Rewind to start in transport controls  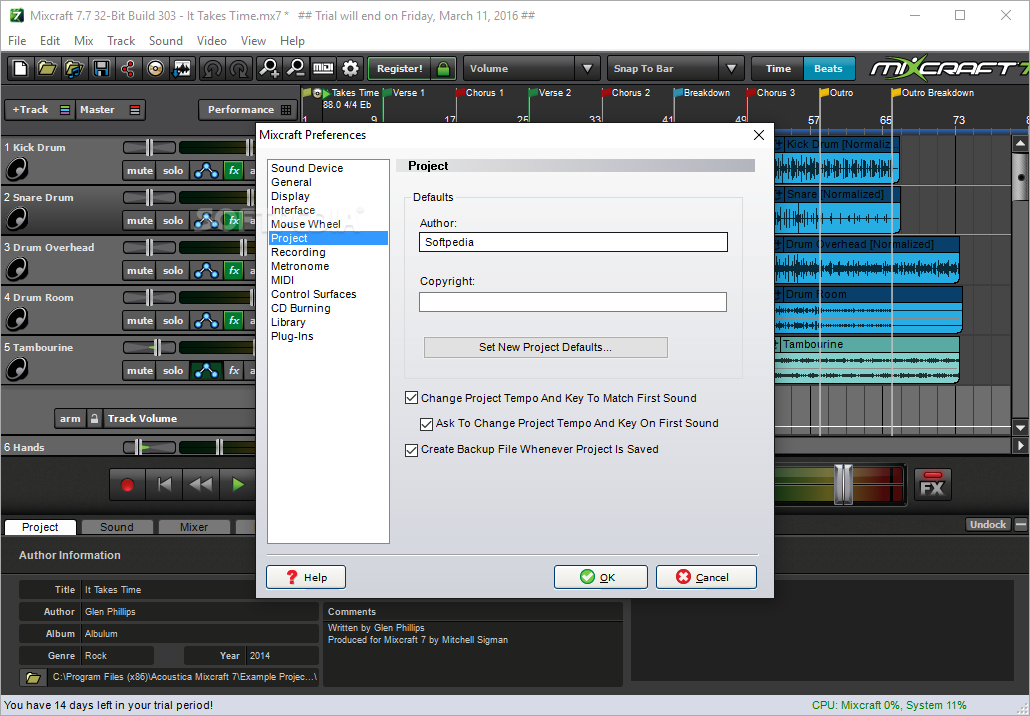[x=164, y=485]
